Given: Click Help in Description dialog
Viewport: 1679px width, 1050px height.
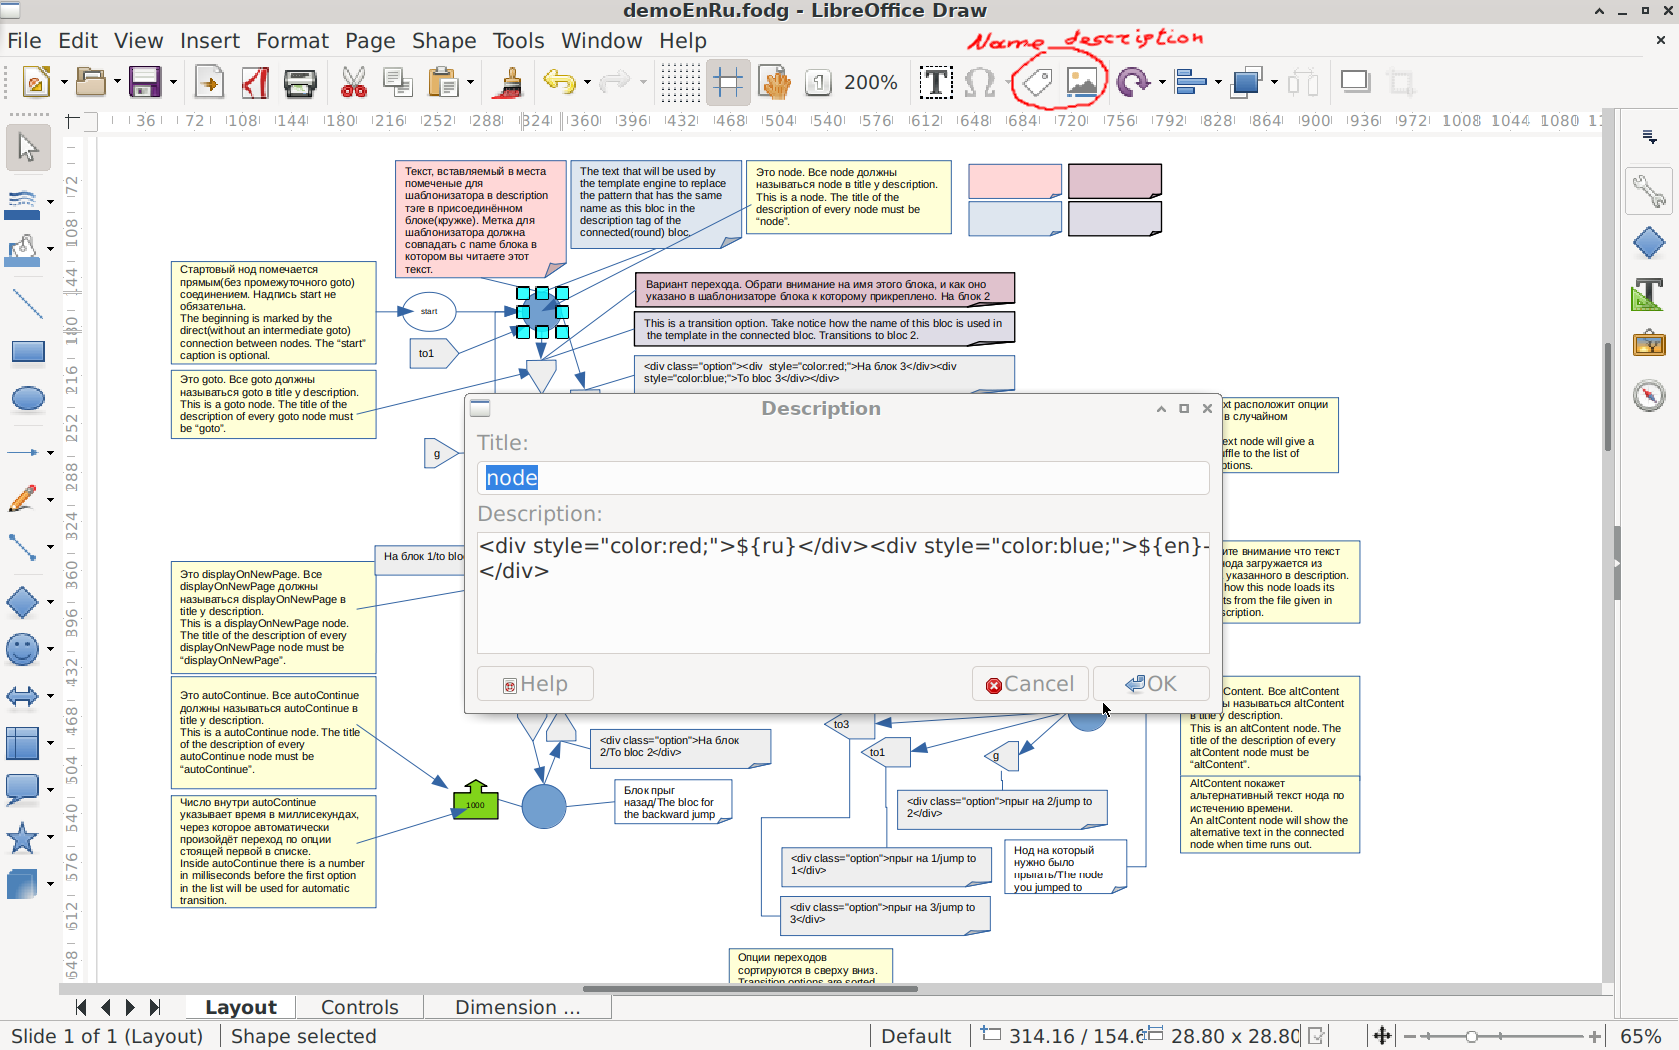Looking at the screenshot, I should [x=535, y=684].
